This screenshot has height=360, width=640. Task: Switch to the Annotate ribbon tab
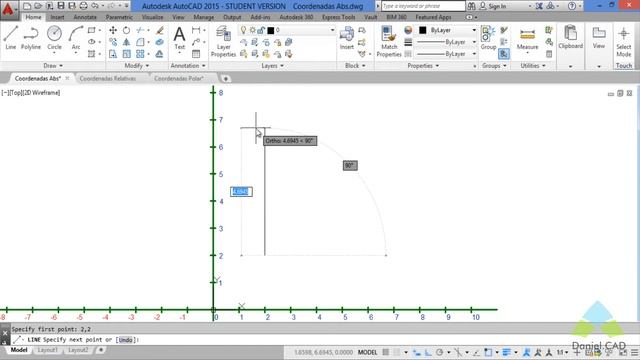pos(85,17)
